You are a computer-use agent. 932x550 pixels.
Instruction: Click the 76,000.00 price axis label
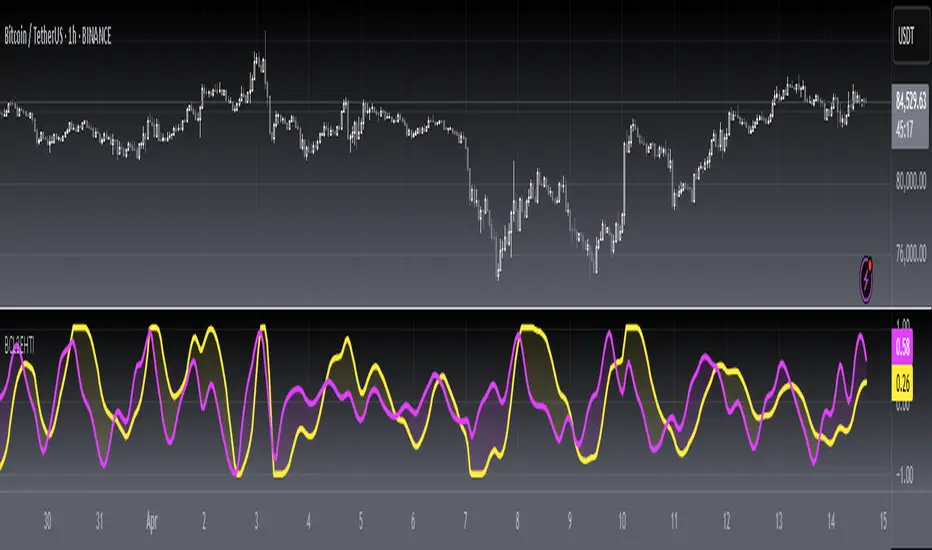tap(911, 254)
